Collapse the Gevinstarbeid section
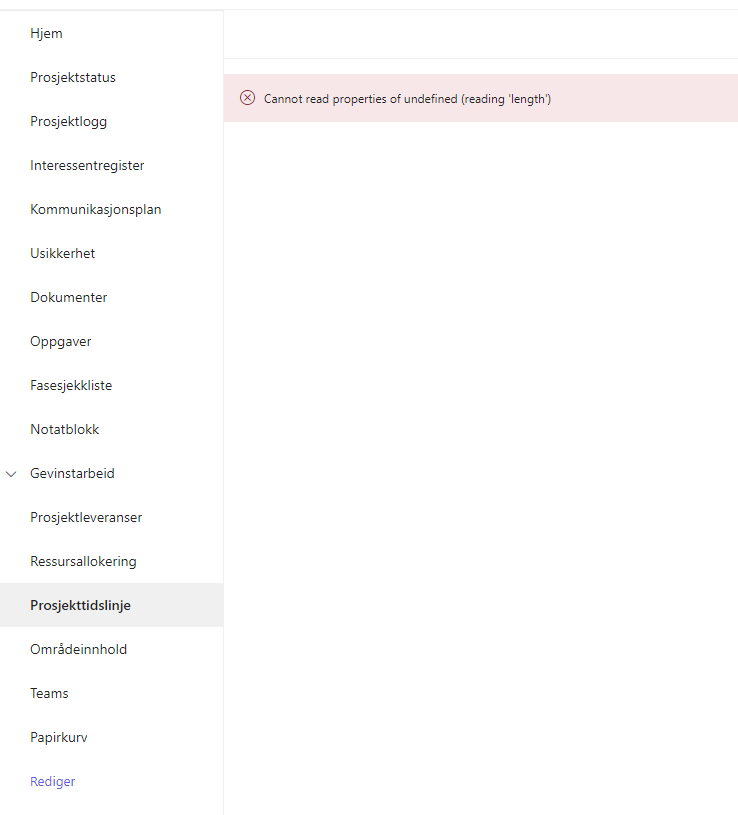Screen dimensions: 738x815 (x=11, y=473)
